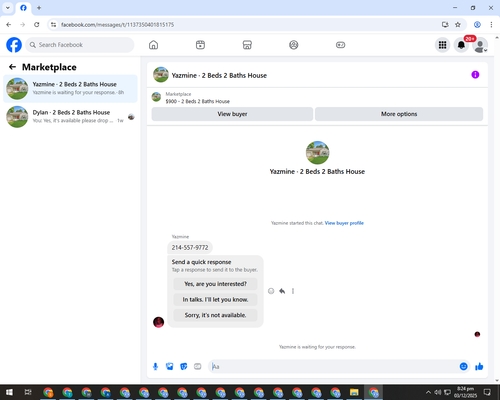Open the notifications bell
The image size is (500, 400).
coord(461,45)
